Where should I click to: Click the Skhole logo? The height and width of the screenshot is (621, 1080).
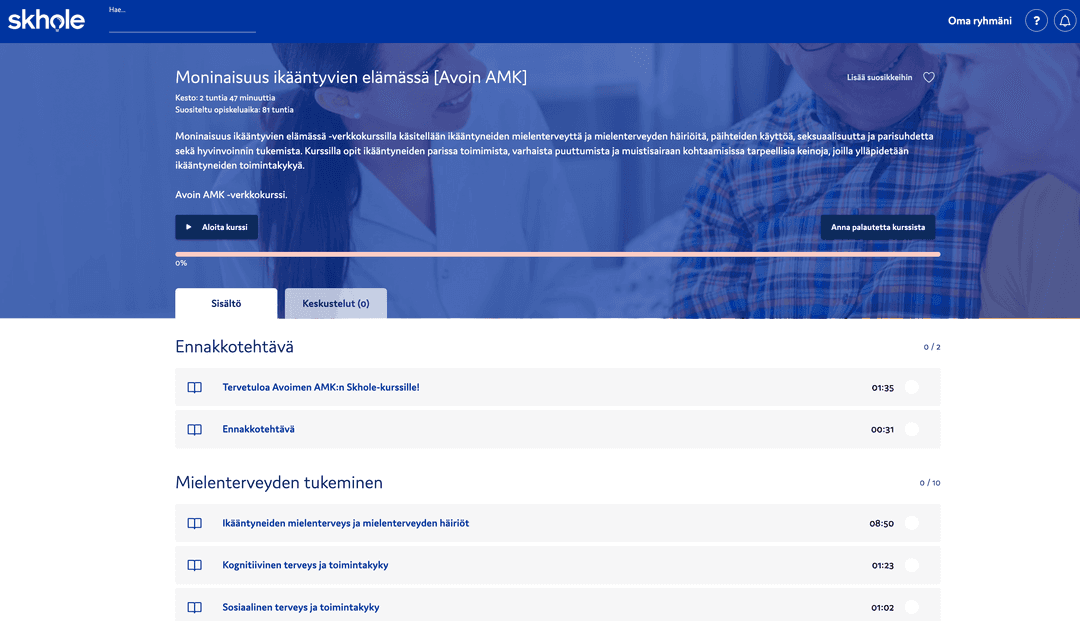pos(46,20)
